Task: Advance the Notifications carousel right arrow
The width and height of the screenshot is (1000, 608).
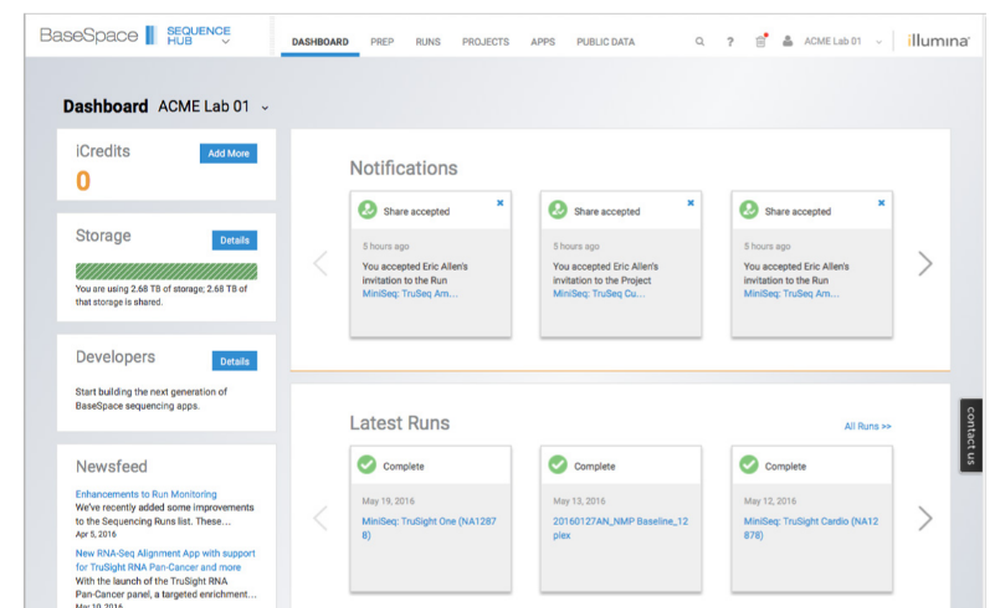Action: click(x=925, y=263)
